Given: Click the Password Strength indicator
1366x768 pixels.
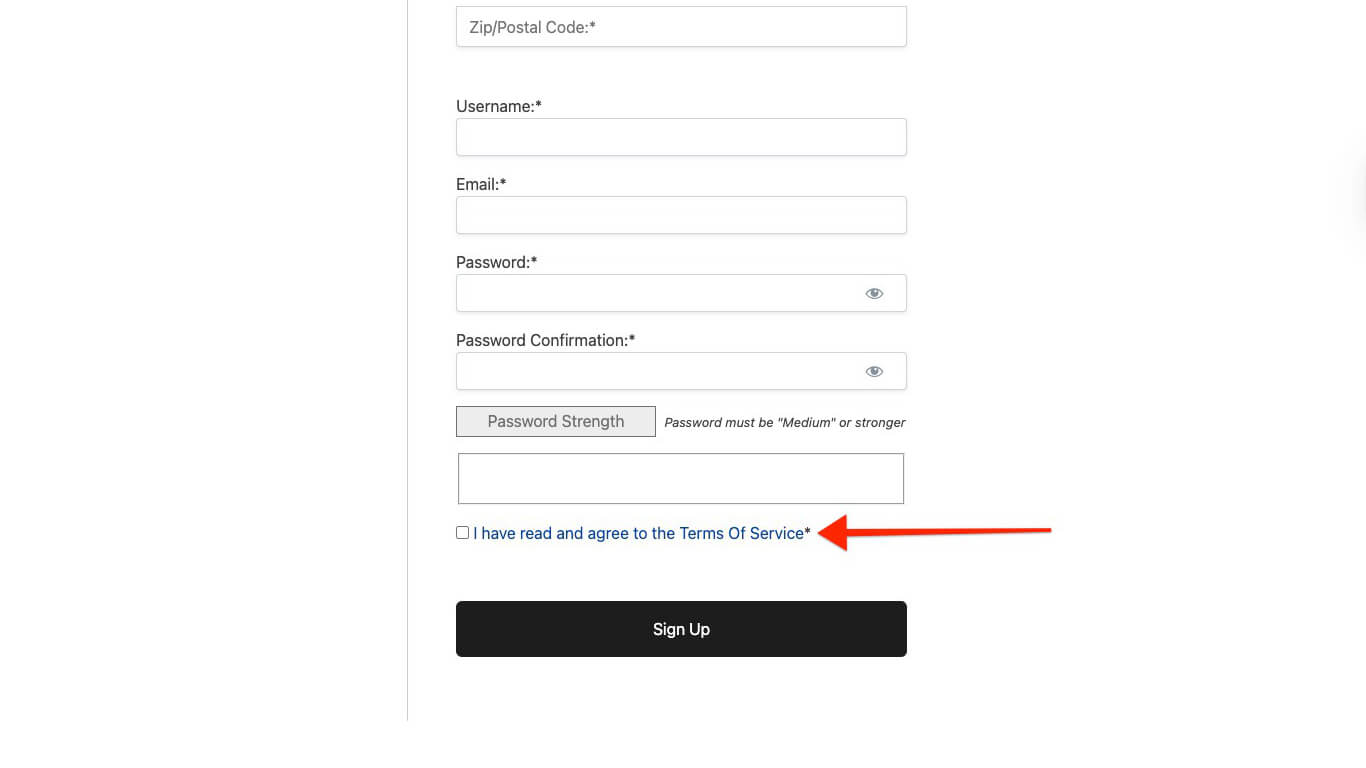Looking at the screenshot, I should pos(555,421).
